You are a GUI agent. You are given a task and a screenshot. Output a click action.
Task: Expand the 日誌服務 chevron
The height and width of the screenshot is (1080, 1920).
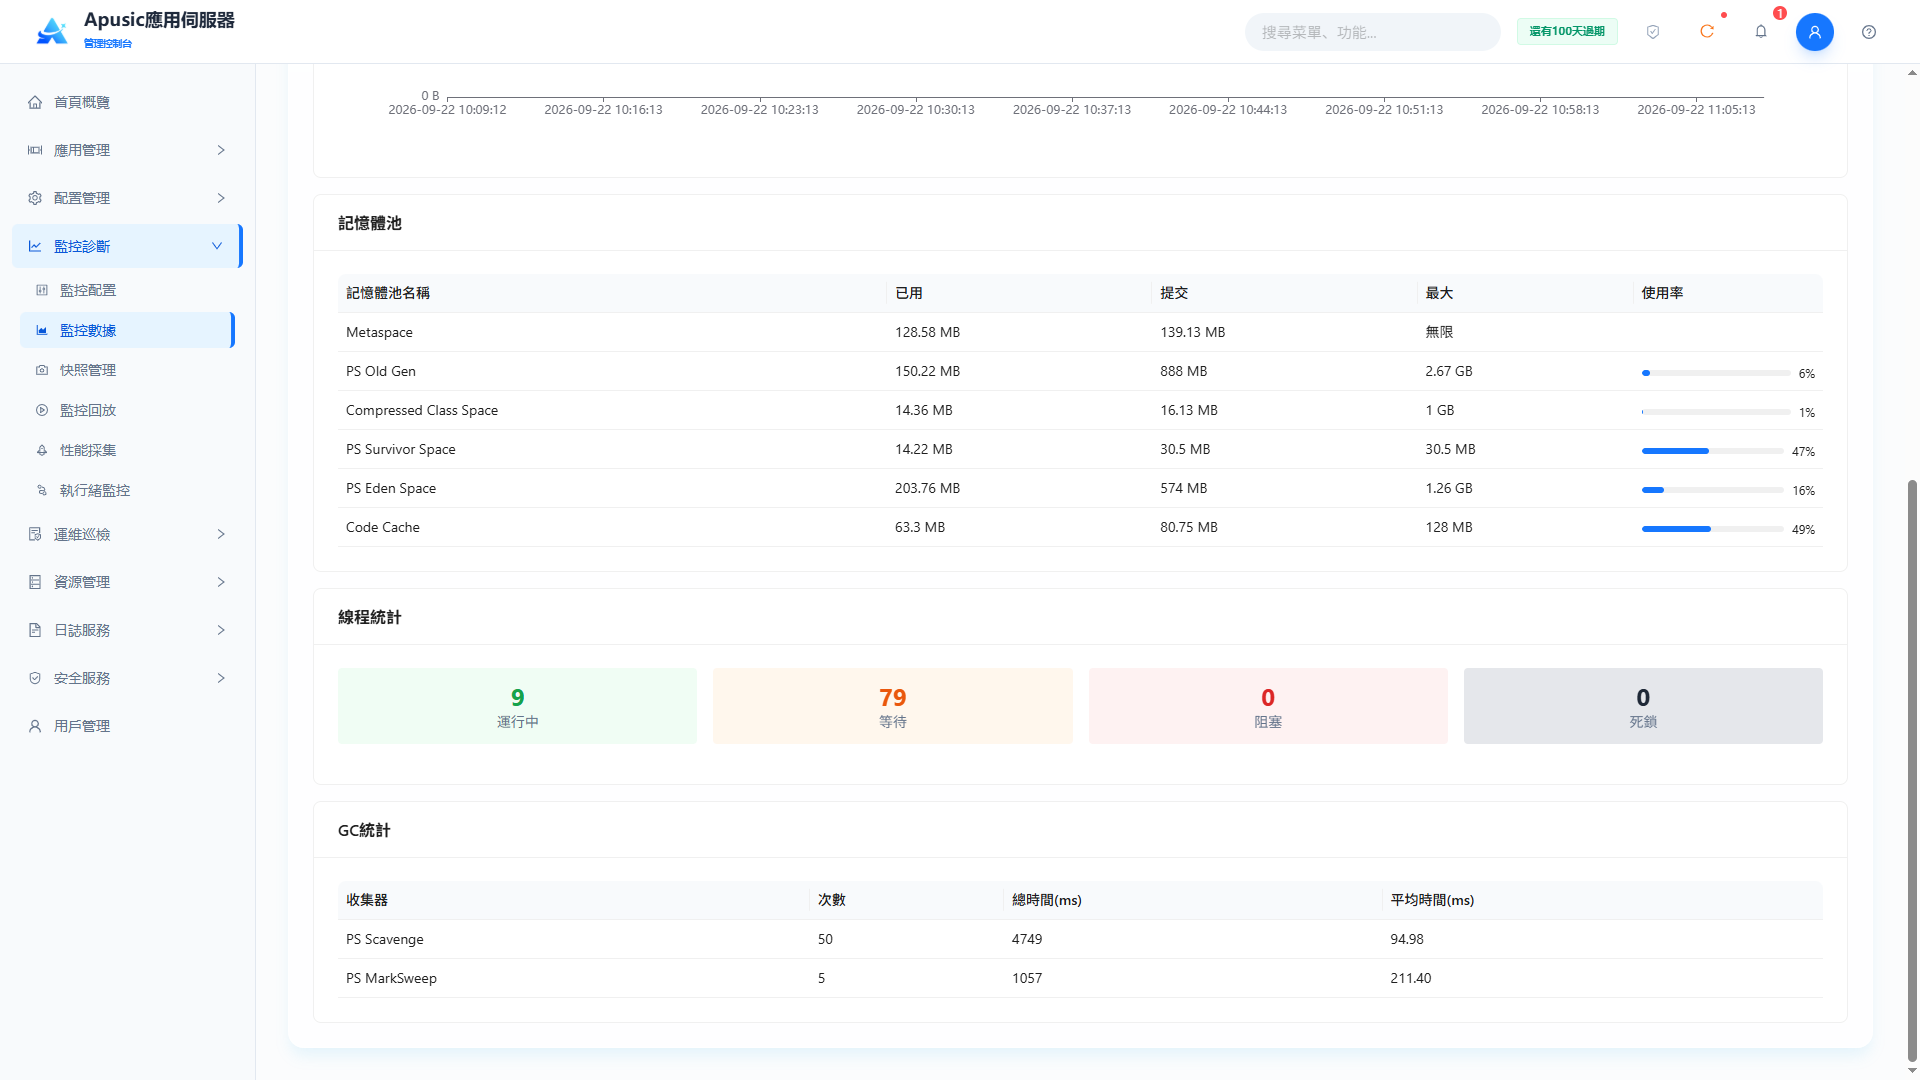pos(221,630)
